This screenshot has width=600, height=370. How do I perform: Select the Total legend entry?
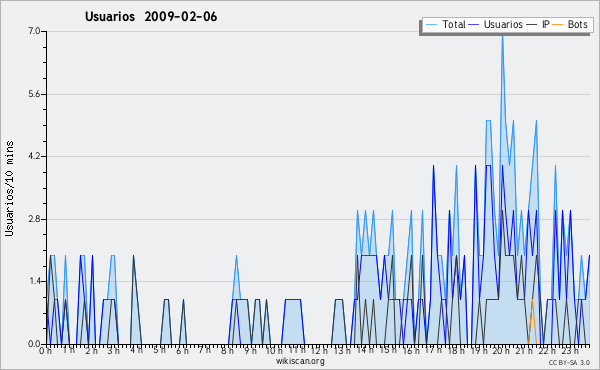coord(445,24)
